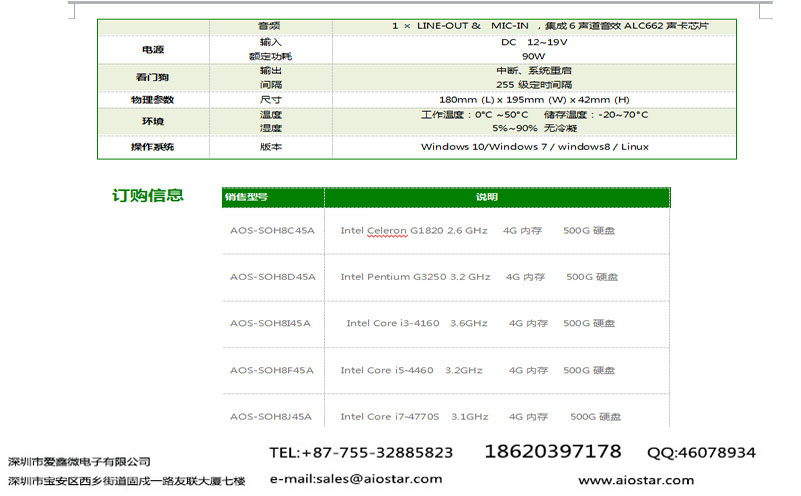
Task: Click model number AOS-SOH8D45A
Action: pyautogui.click(x=273, y=277)
